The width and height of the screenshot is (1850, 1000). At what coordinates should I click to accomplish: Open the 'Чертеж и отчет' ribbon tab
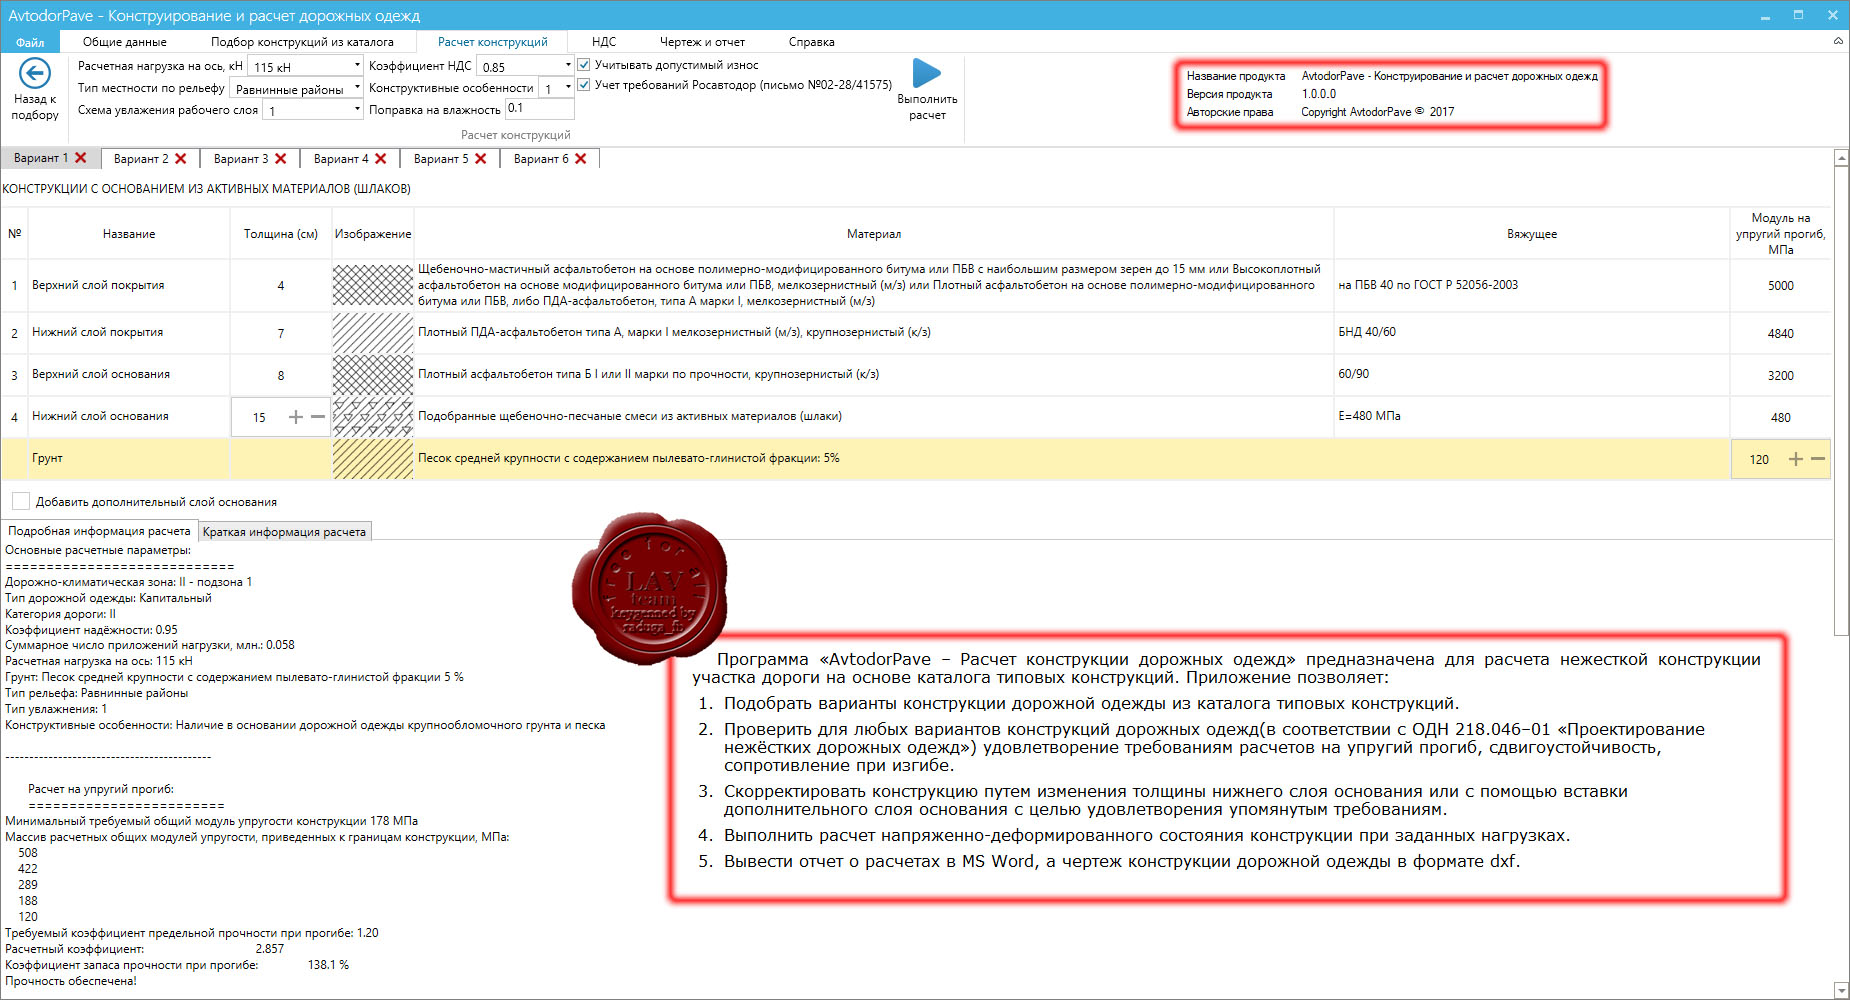tap(702, 42)
